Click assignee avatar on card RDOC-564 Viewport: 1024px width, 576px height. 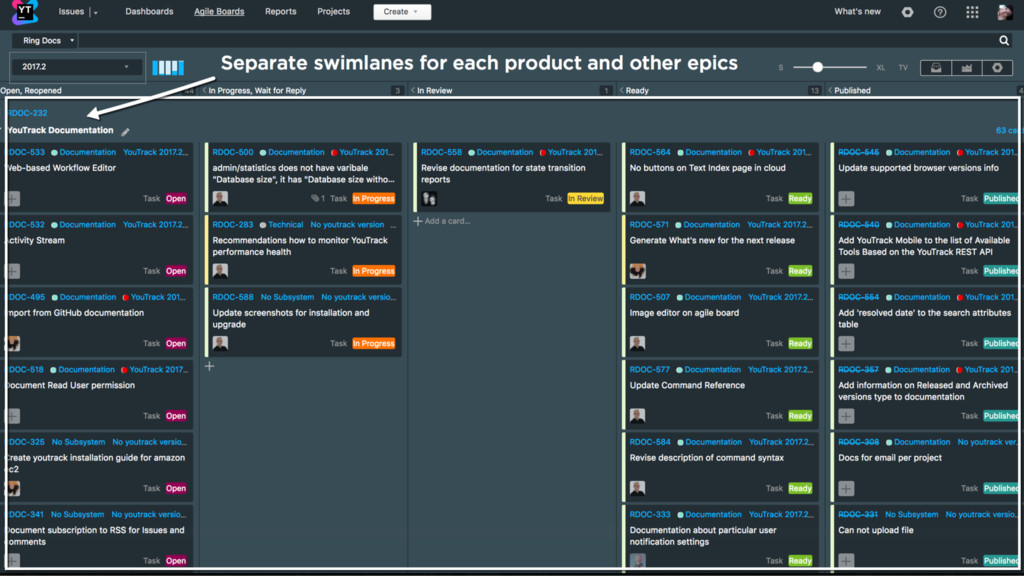click(x=637, y=198)
